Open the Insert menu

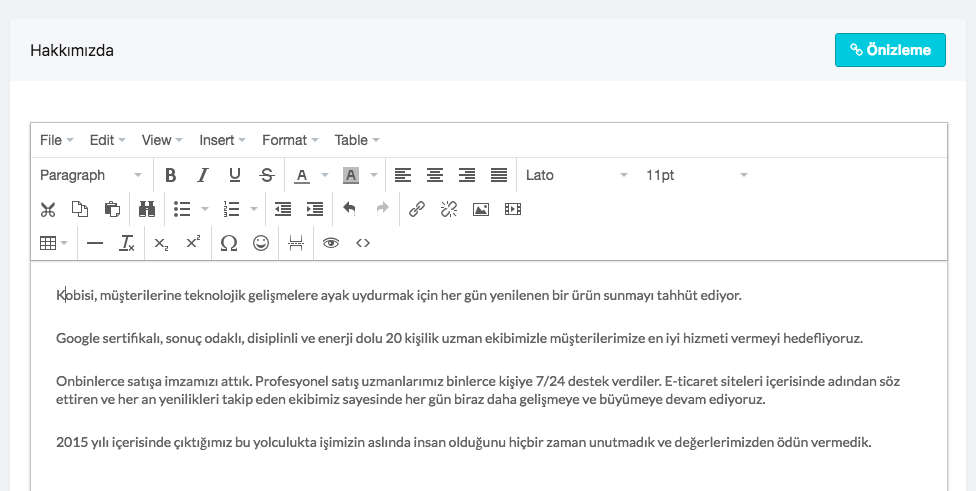[222, 140]
